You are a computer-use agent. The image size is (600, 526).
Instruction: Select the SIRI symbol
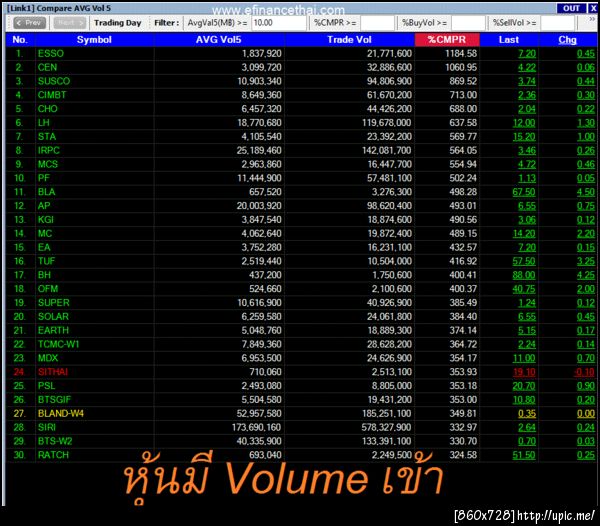[x=47, y=427]
